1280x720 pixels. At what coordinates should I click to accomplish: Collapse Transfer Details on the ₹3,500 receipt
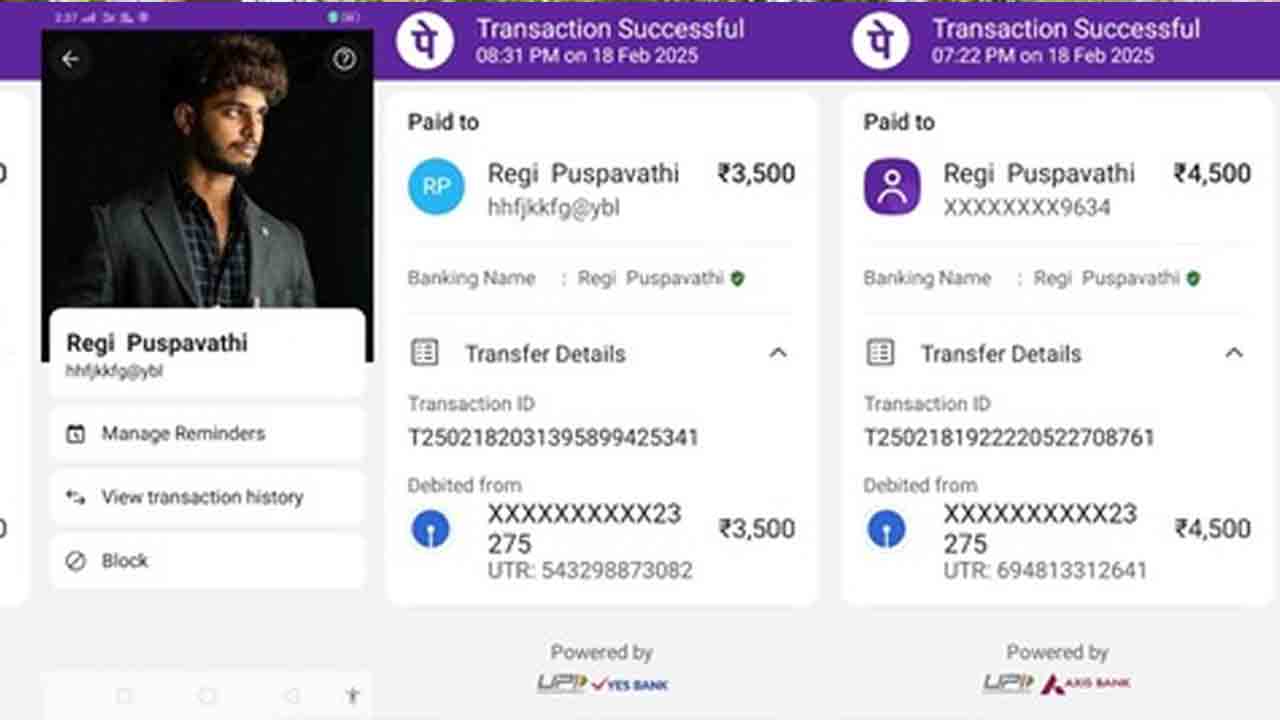[x=778, y=353]
